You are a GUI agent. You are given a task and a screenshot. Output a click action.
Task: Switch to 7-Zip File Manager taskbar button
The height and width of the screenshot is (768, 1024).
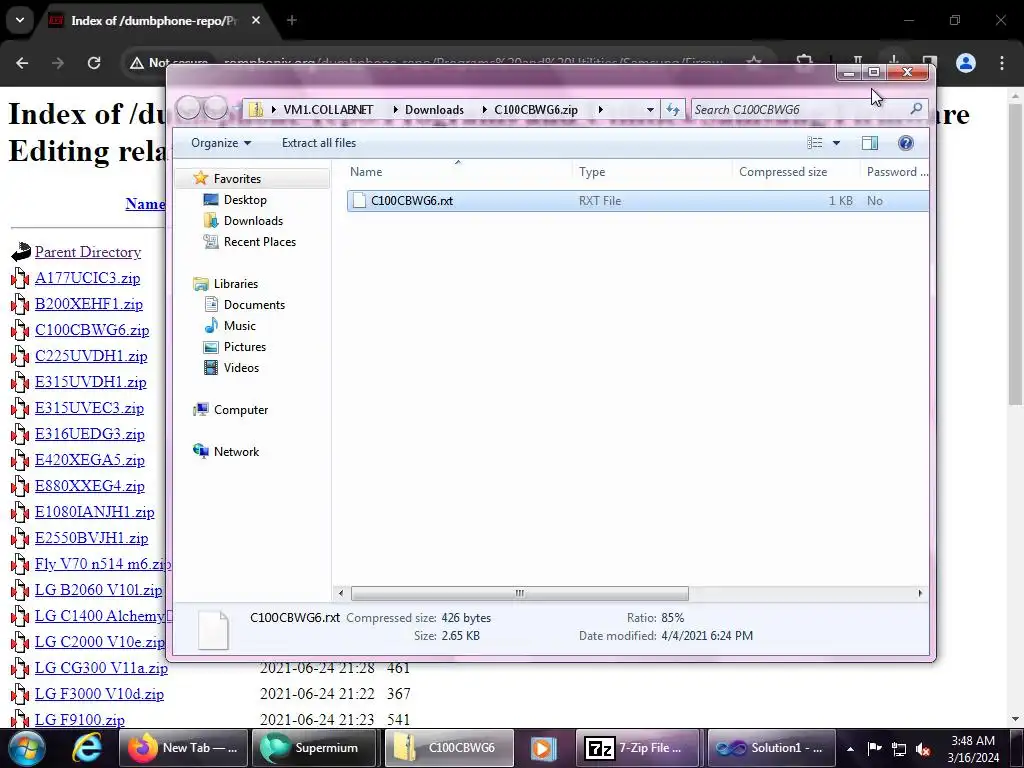pyautogui.click(x=637, y=748)
